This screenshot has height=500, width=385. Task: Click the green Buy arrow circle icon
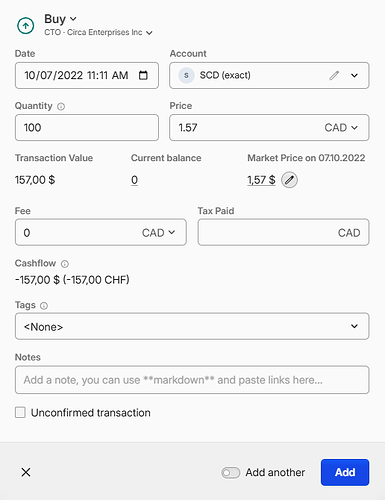click(26, 26)
